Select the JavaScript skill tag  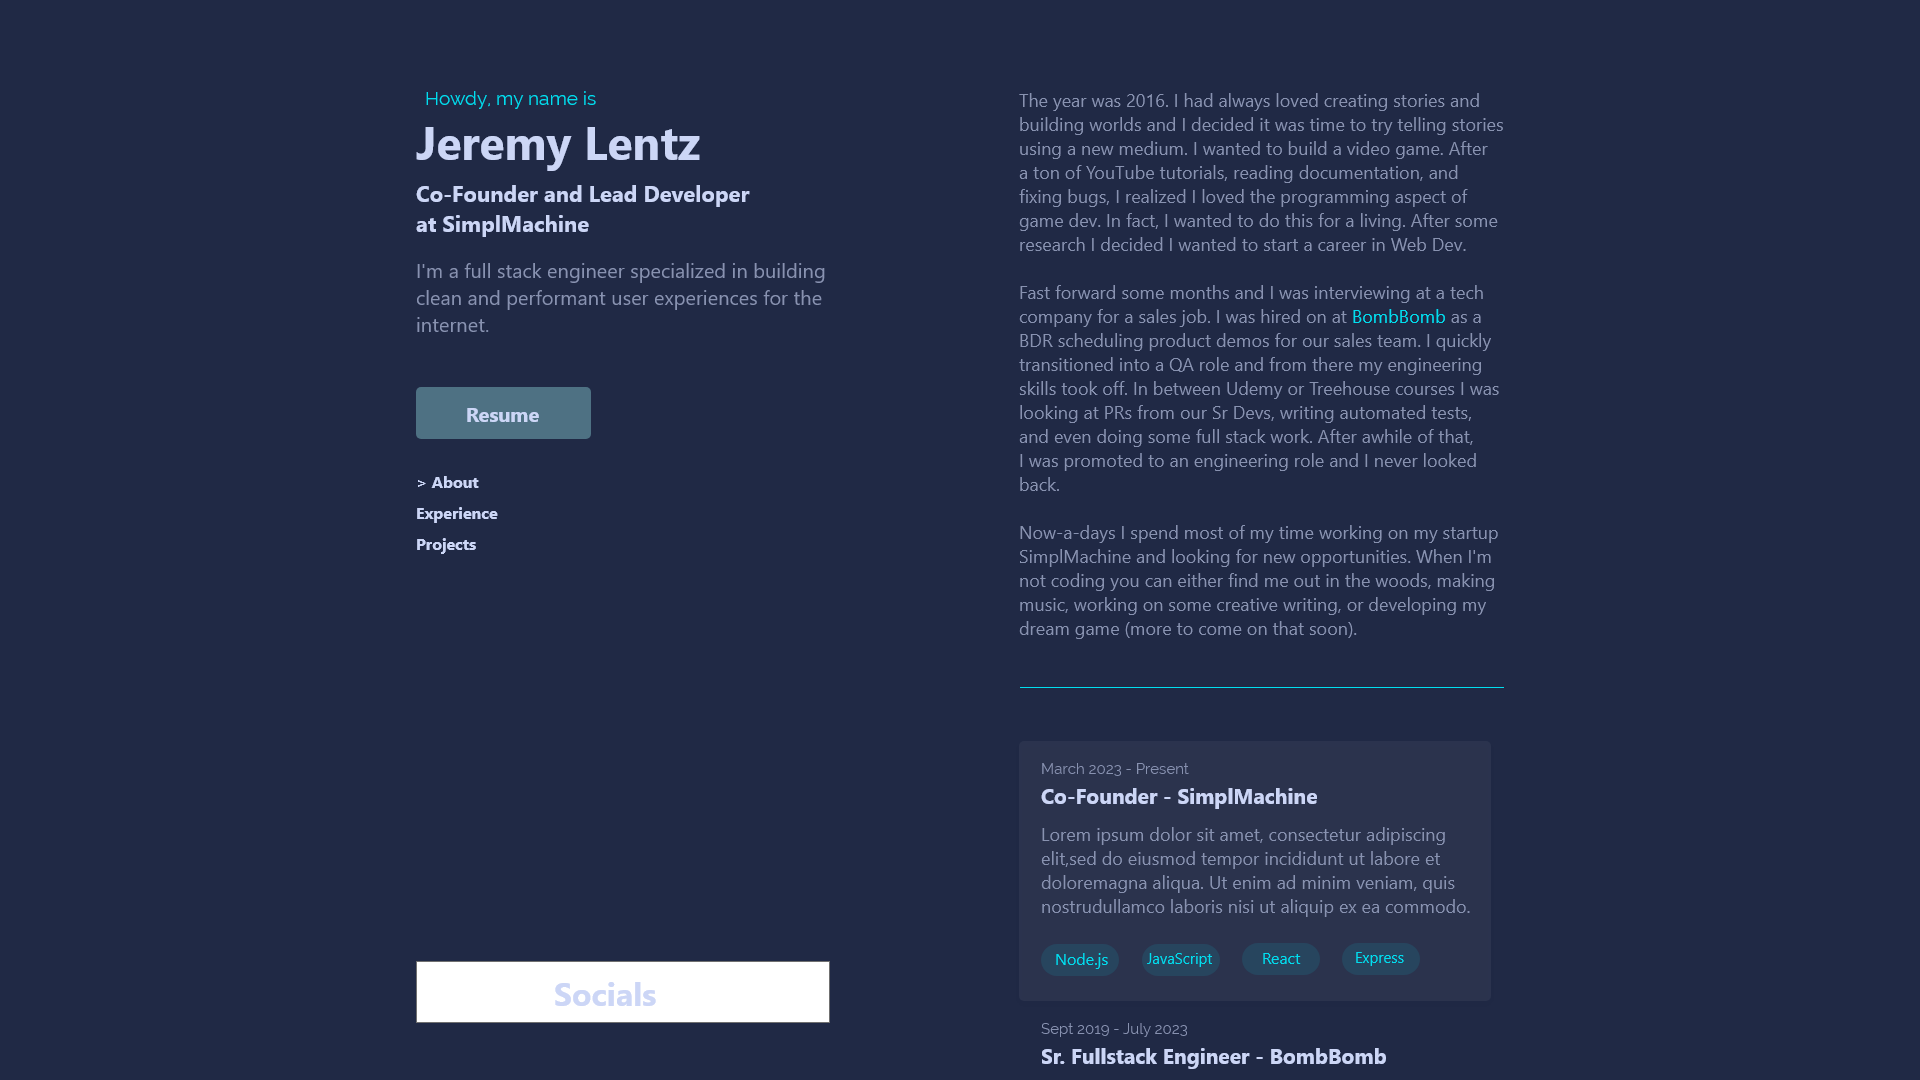tap(1180, 959)
